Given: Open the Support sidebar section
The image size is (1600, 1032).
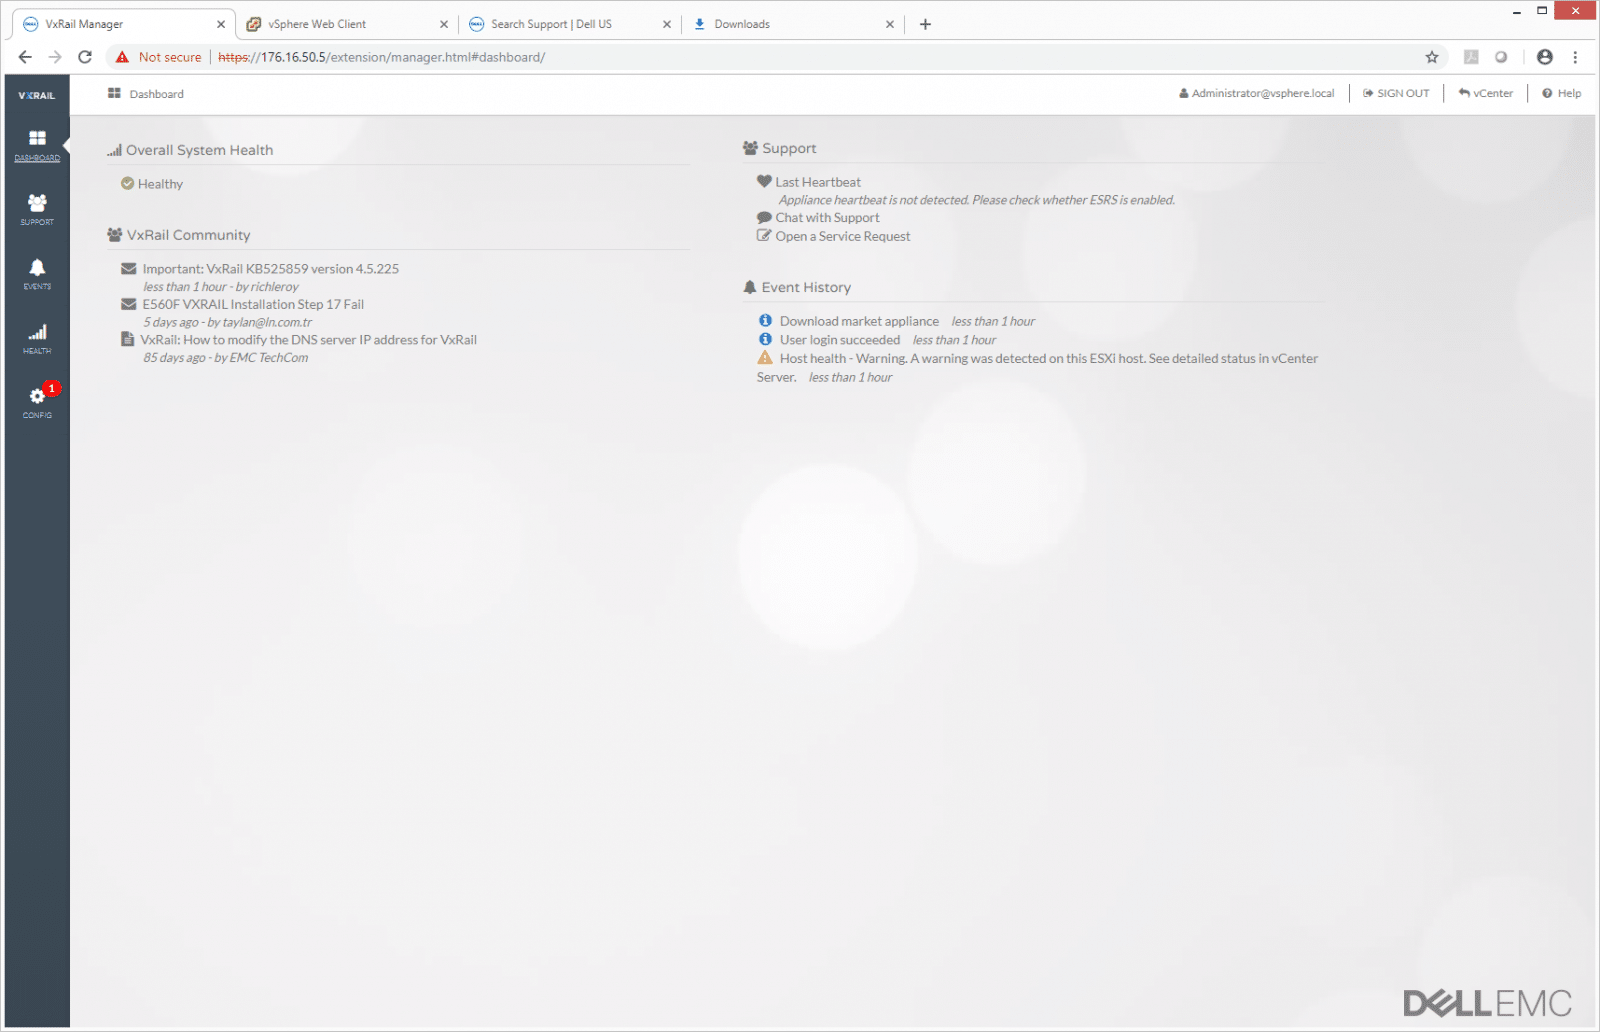Looking at the screenshot, I should point(37,209).
